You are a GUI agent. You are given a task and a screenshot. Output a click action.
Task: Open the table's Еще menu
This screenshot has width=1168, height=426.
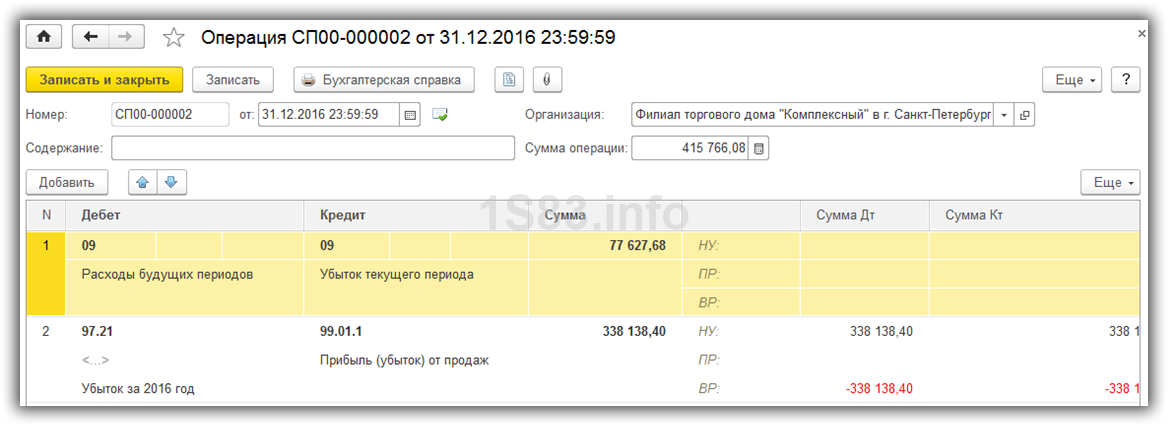[x=1110, y=183]
